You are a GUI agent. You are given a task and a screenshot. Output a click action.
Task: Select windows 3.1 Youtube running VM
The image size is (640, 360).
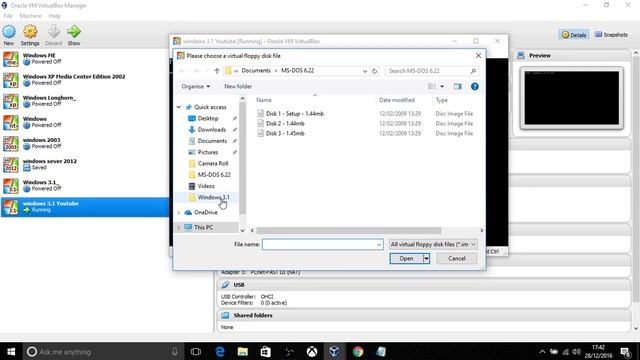84,207
